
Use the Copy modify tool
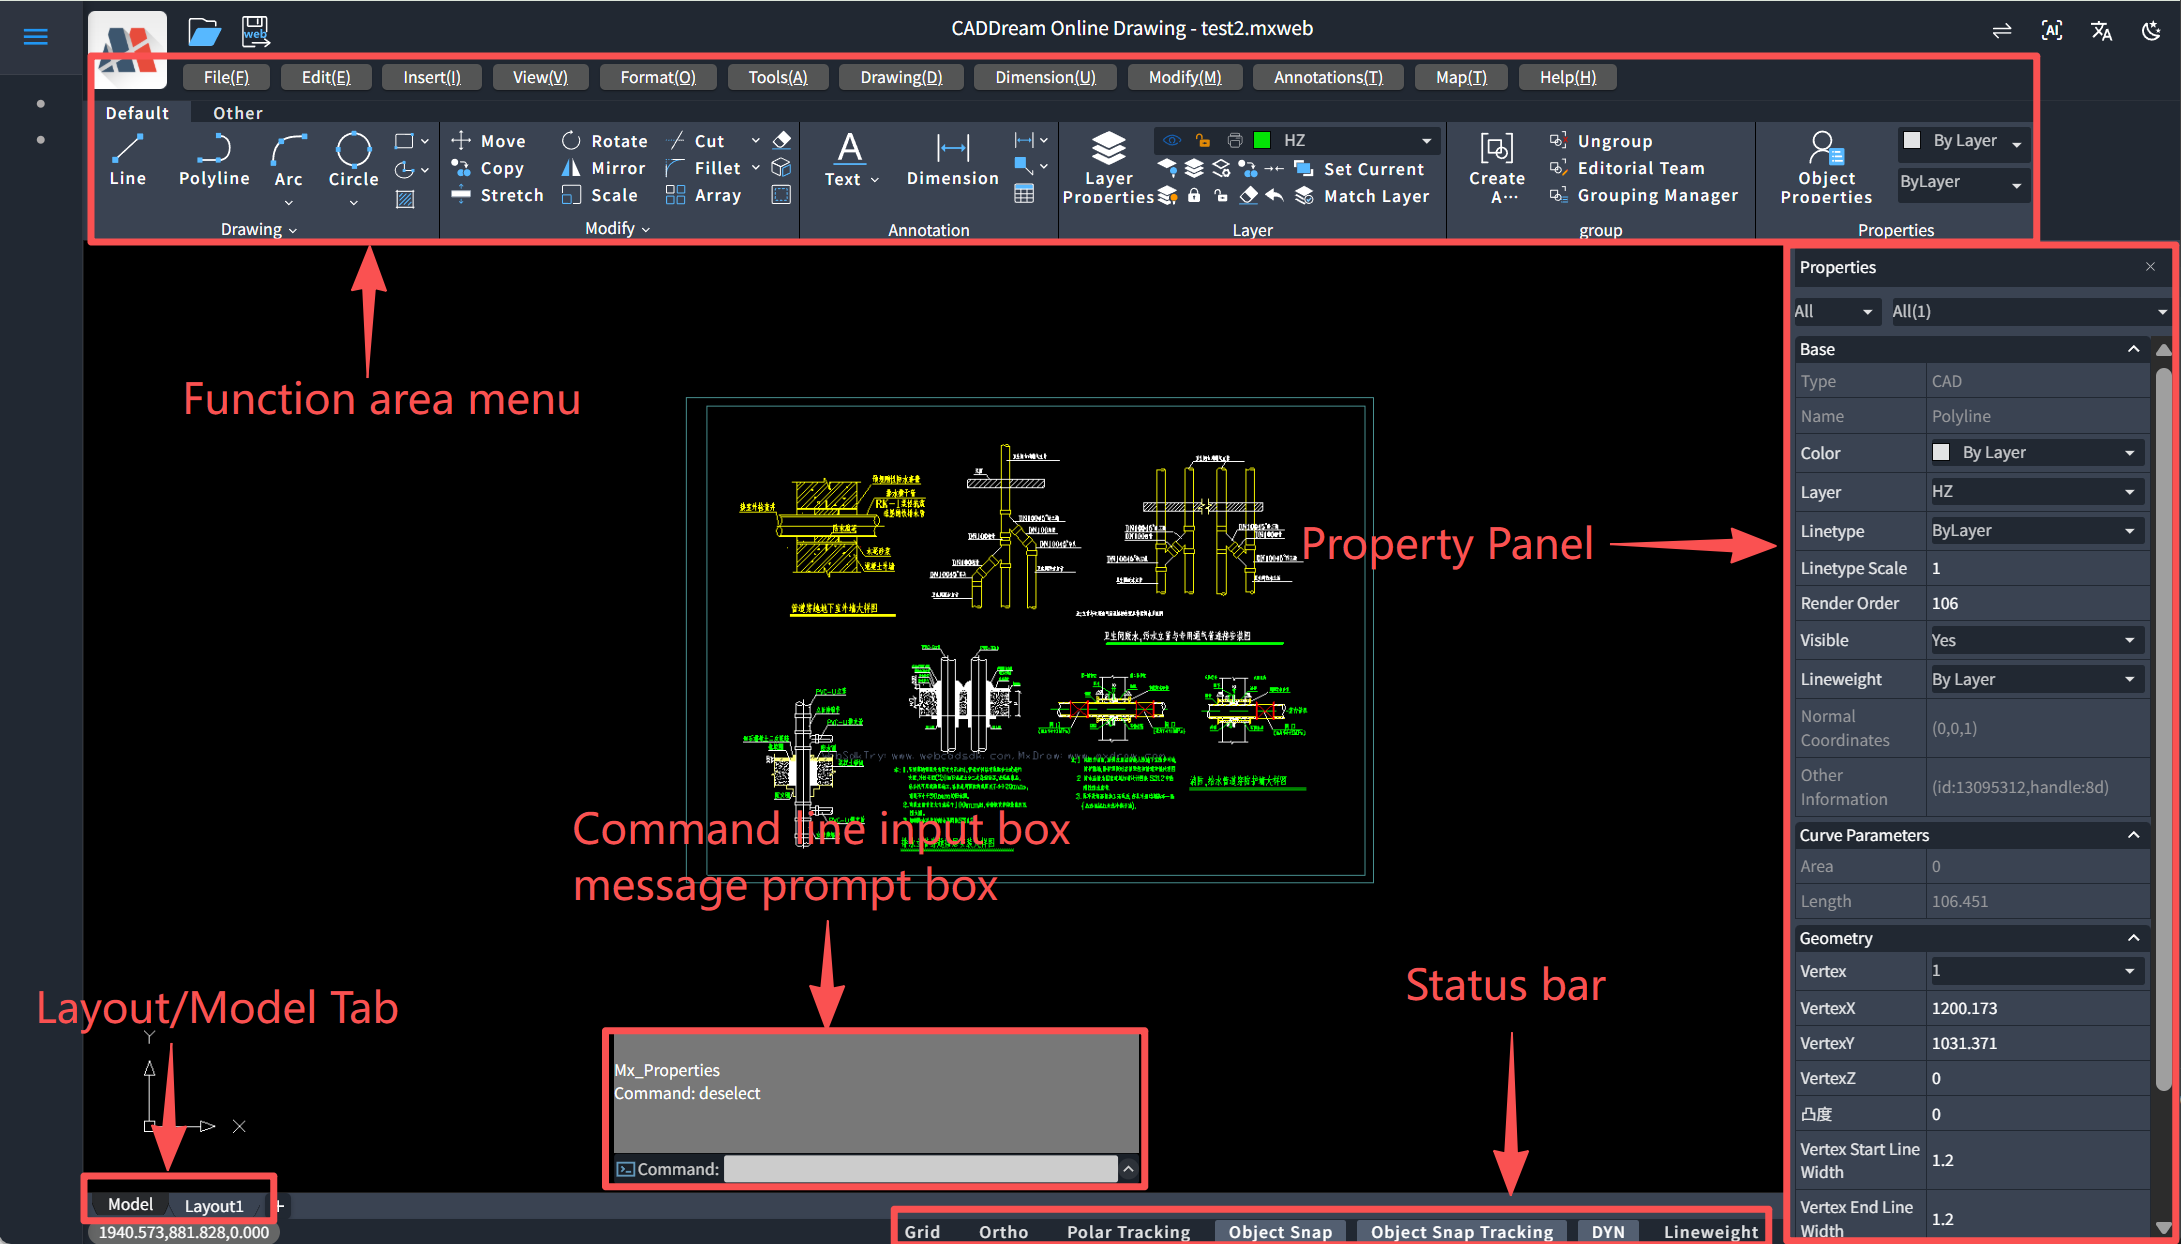[x=487, y=168]
